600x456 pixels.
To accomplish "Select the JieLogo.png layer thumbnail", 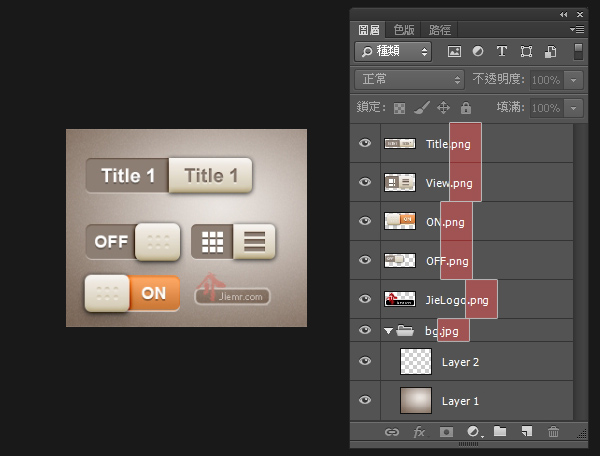I will click(400, 299).
